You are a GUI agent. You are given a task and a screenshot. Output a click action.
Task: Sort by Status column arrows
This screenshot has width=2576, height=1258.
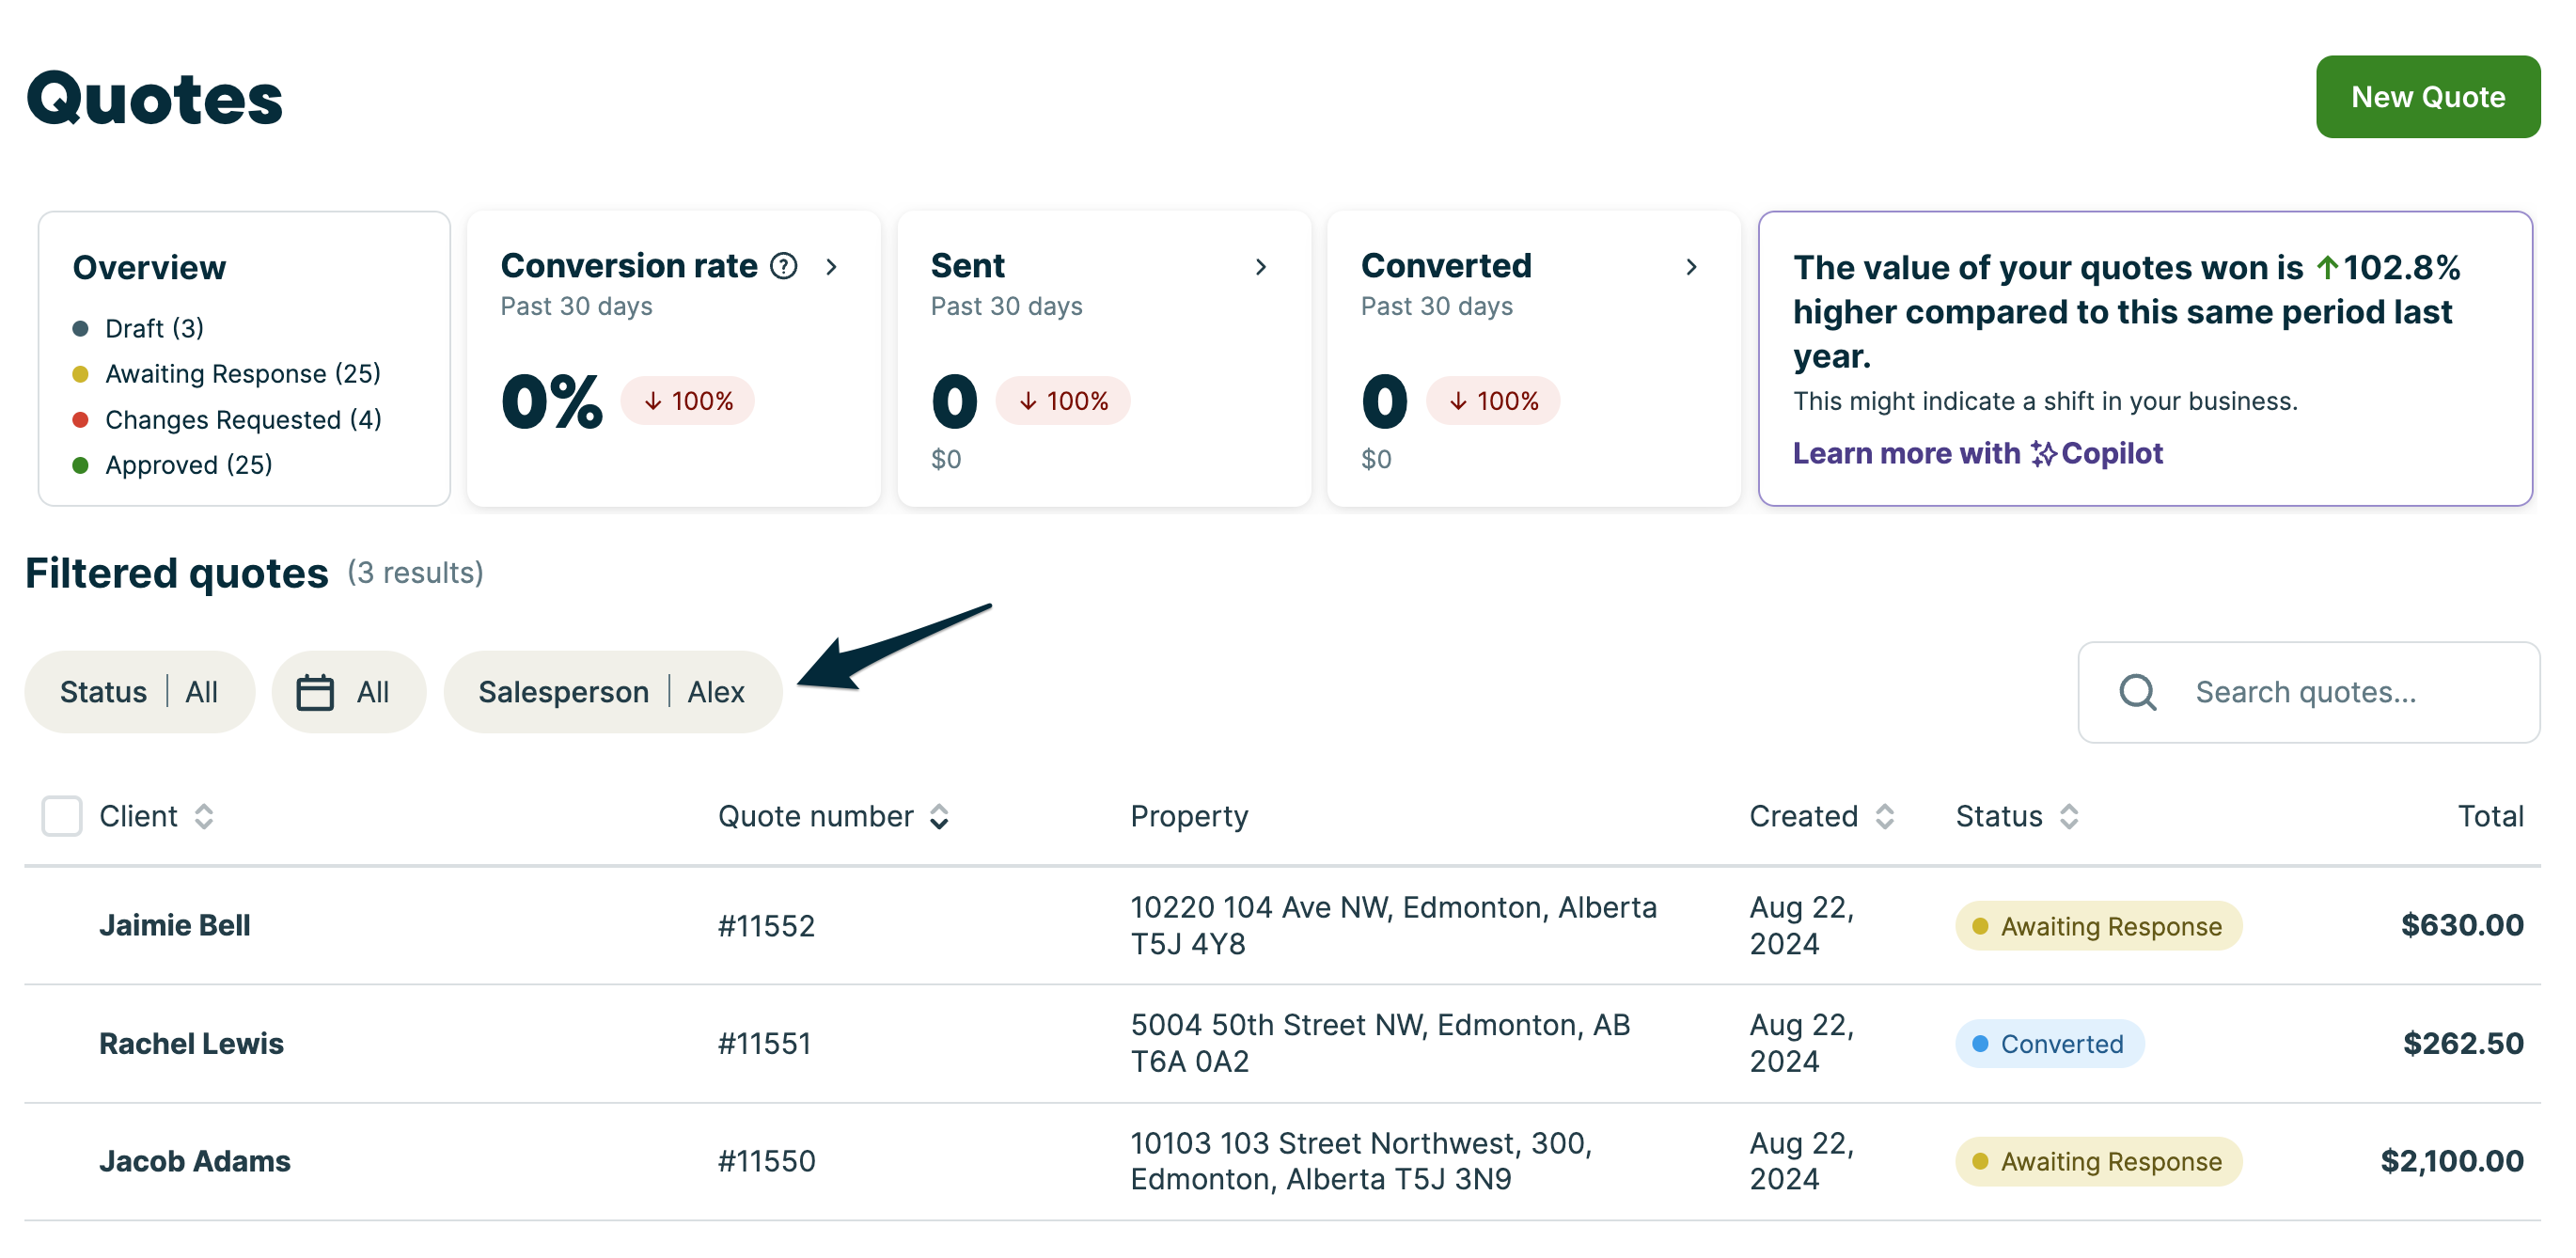(x=2069, y=816)
